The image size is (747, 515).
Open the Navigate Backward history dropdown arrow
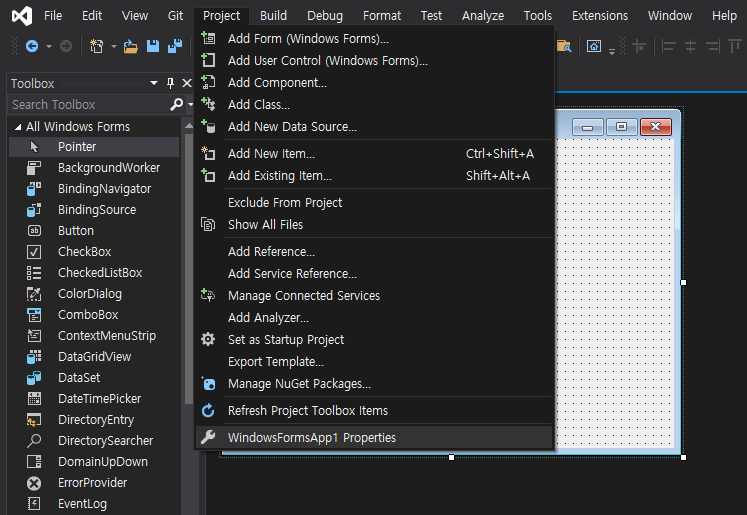point(49,46)
